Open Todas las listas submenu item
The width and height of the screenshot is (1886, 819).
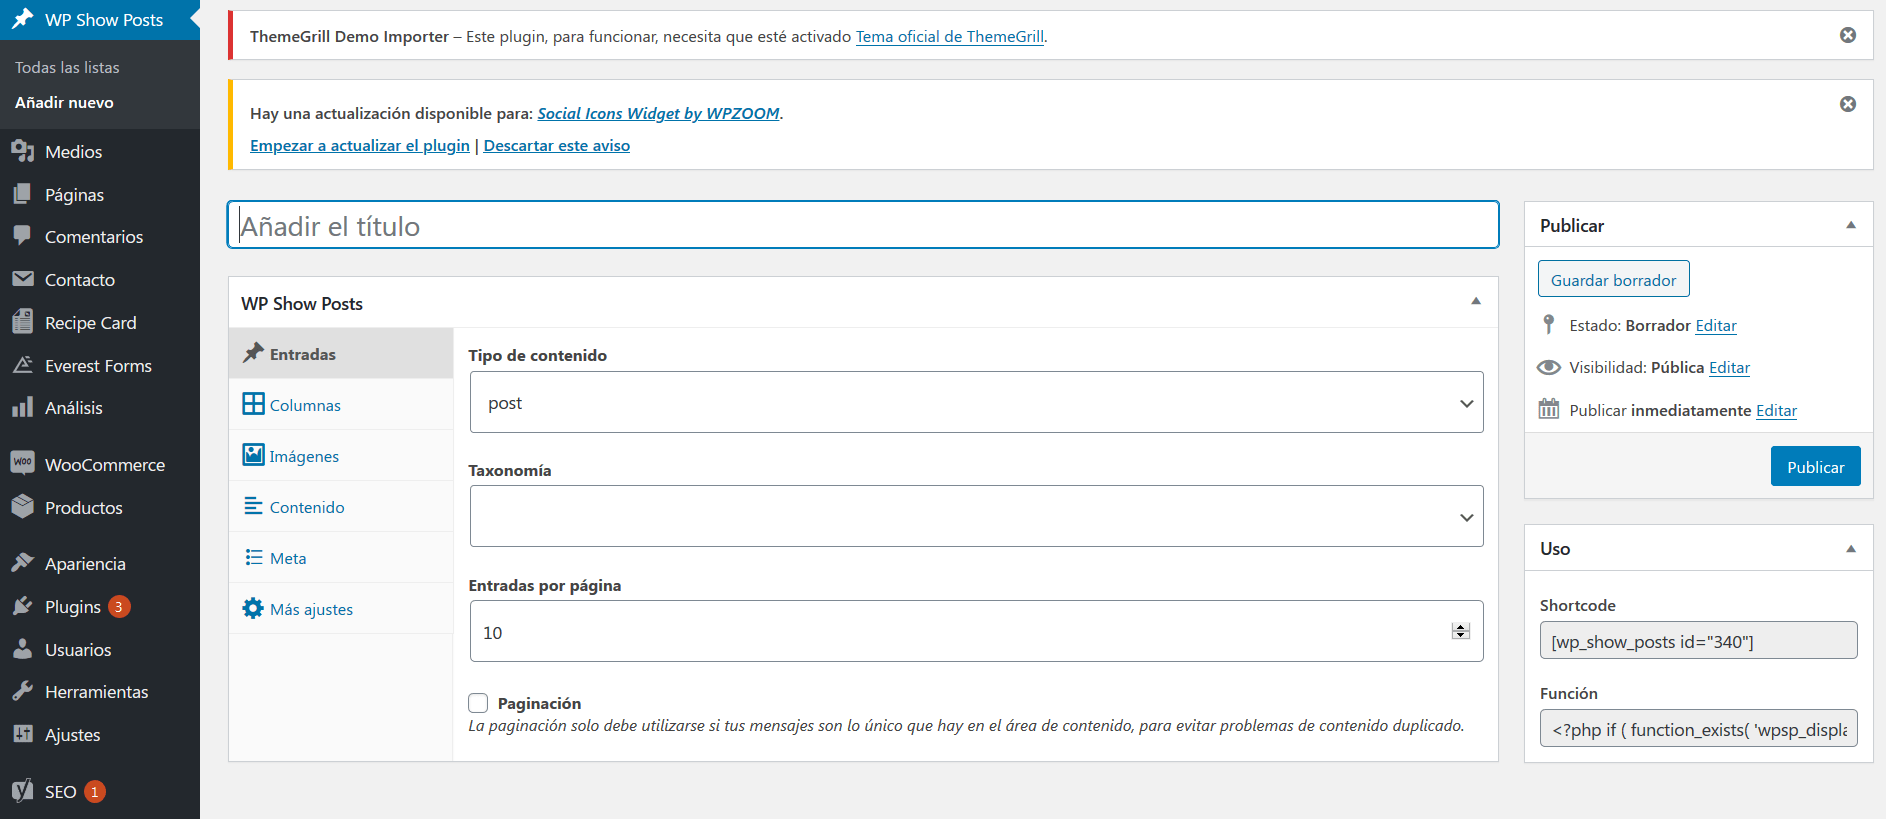(67, 67)
